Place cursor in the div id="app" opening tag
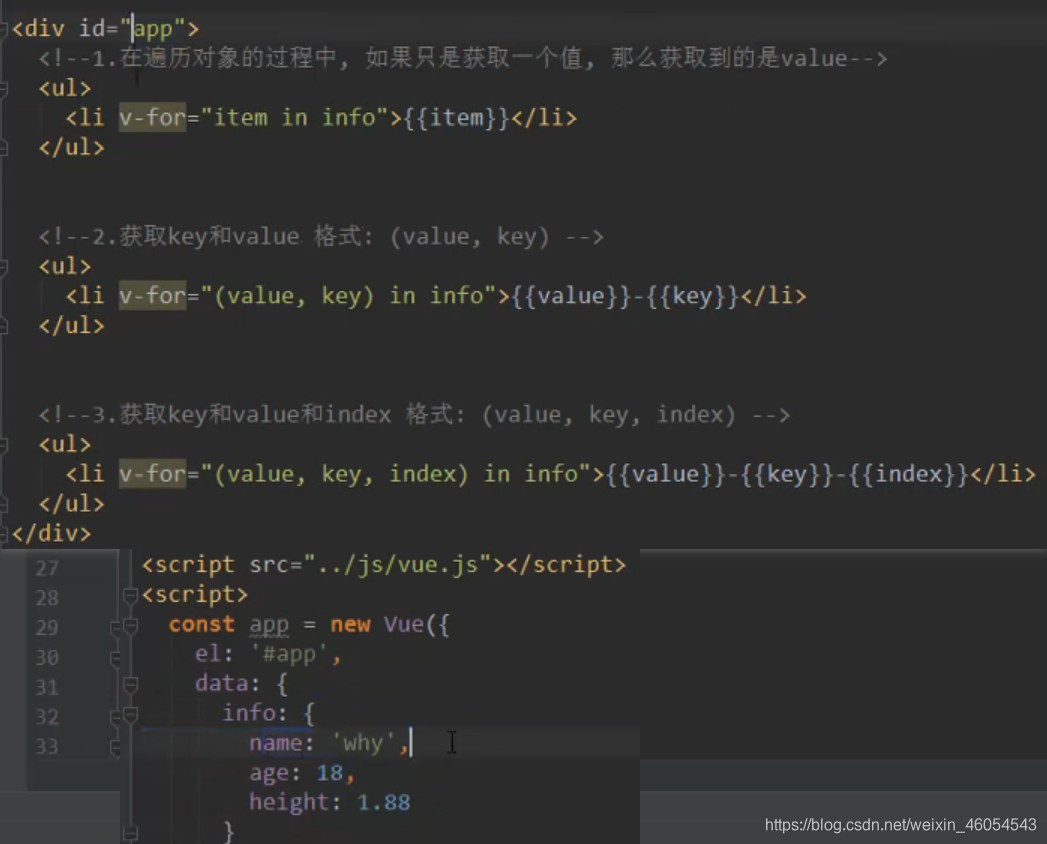The height and width of the screenshot is (844, 1047). tap(106, 29)
